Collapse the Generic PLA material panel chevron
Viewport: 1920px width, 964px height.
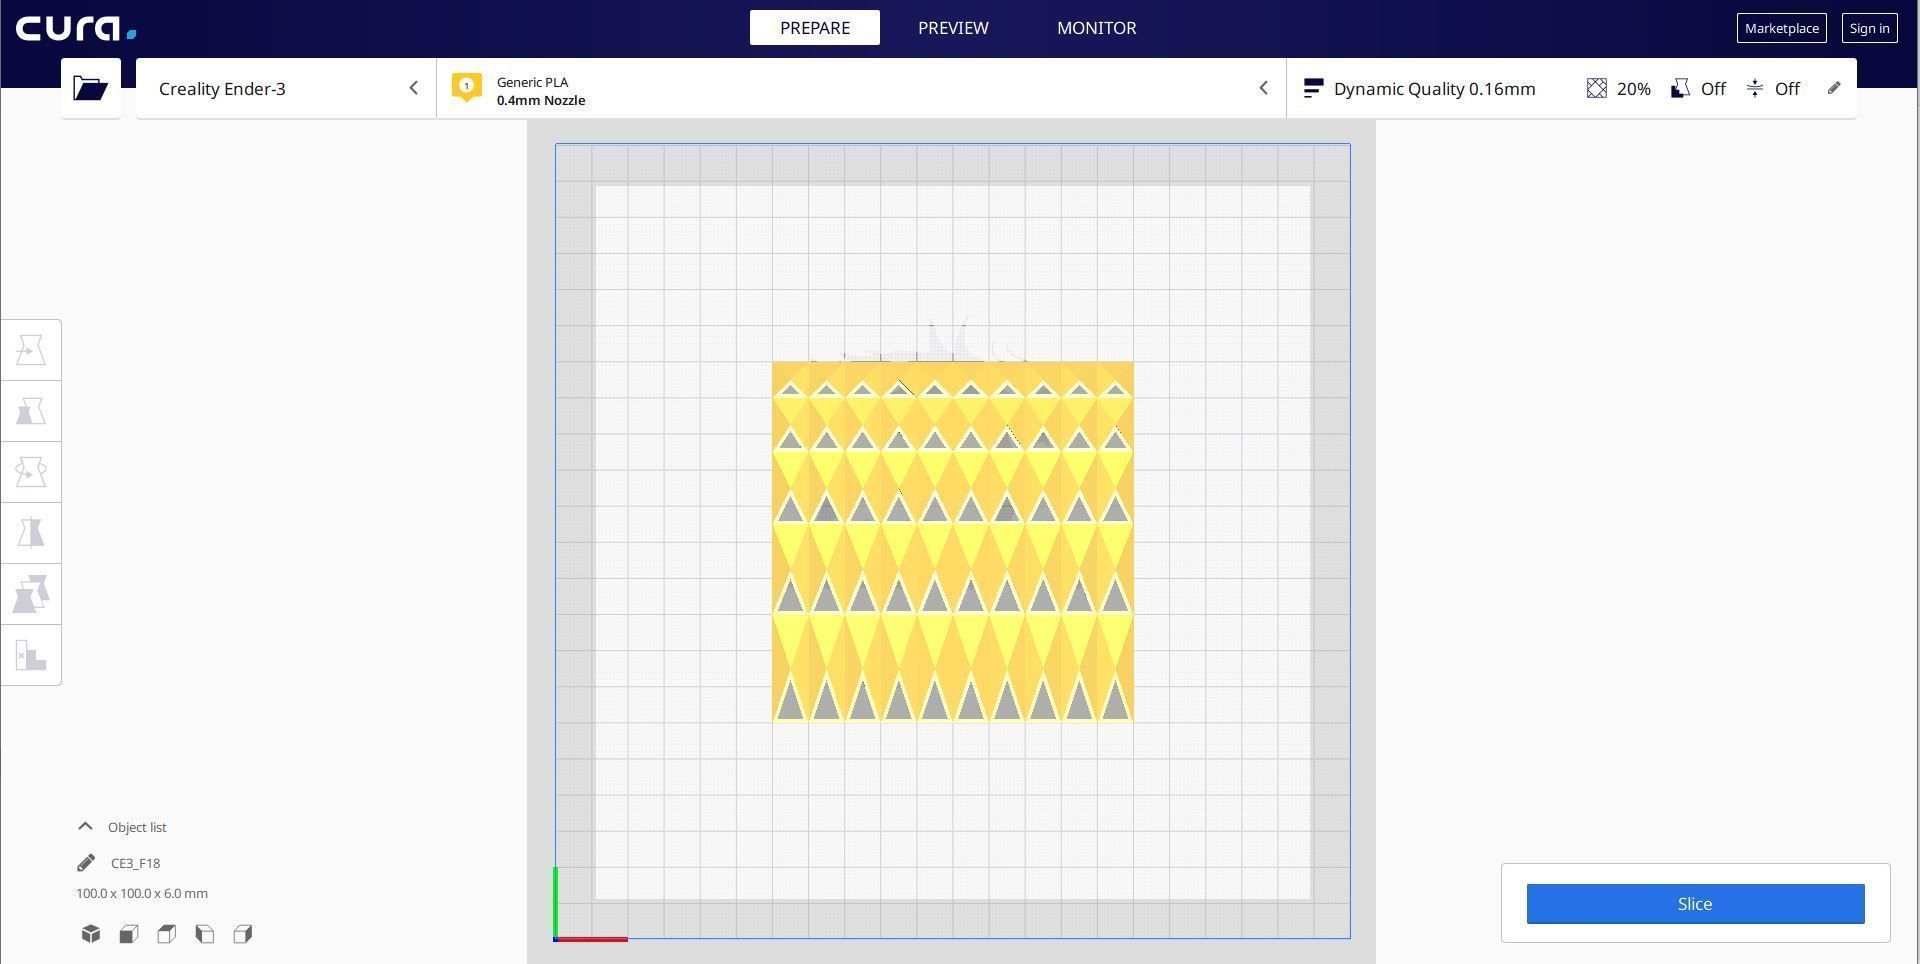coord(1264,88)
